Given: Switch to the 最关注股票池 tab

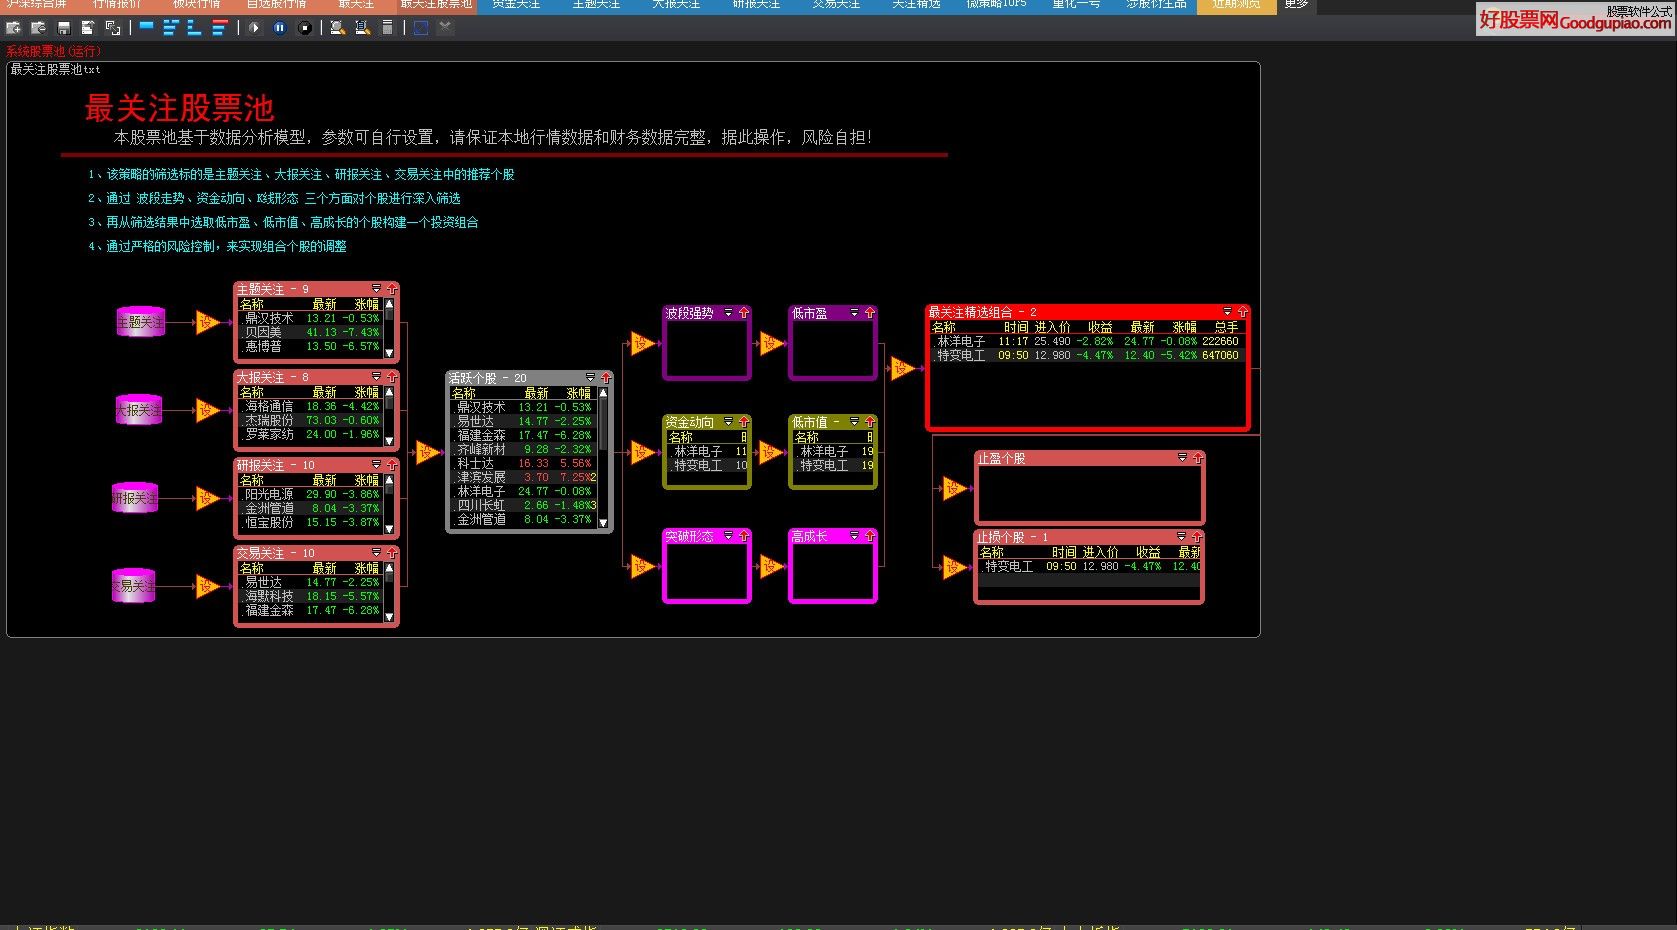Looking at the screenshot, I should coord(435,5).
